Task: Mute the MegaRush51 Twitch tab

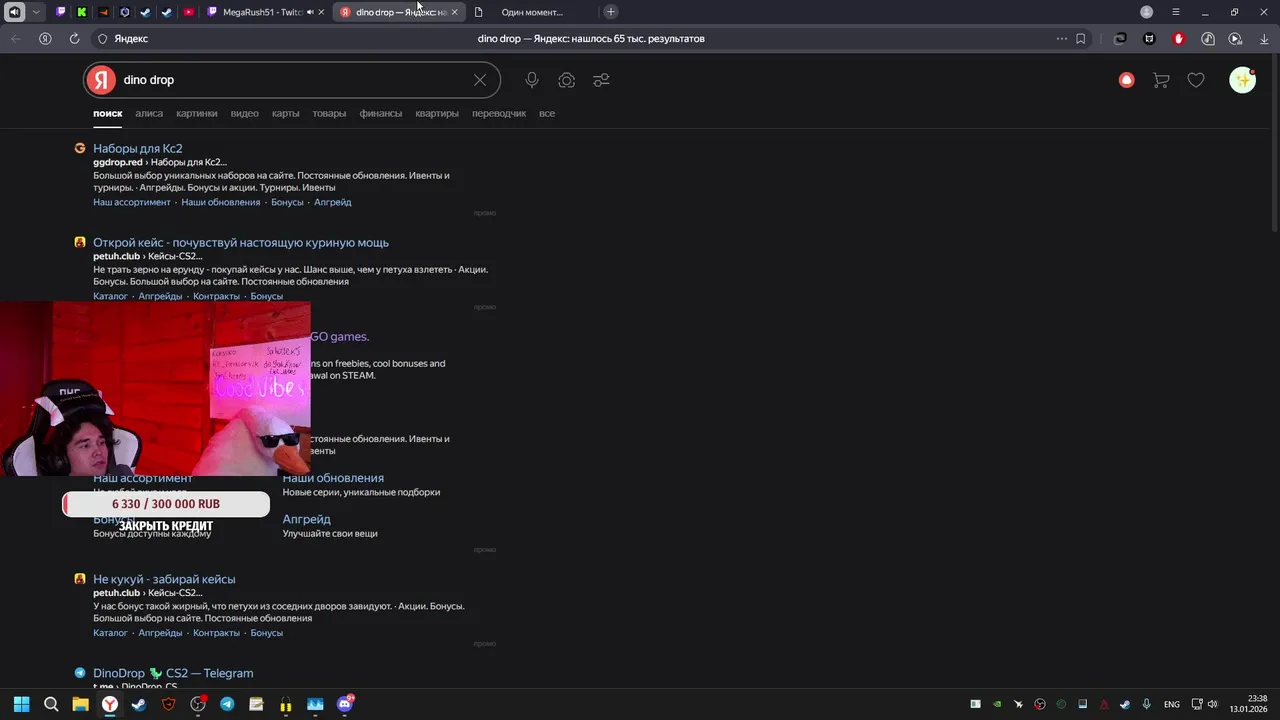Action: coord(309,12)
